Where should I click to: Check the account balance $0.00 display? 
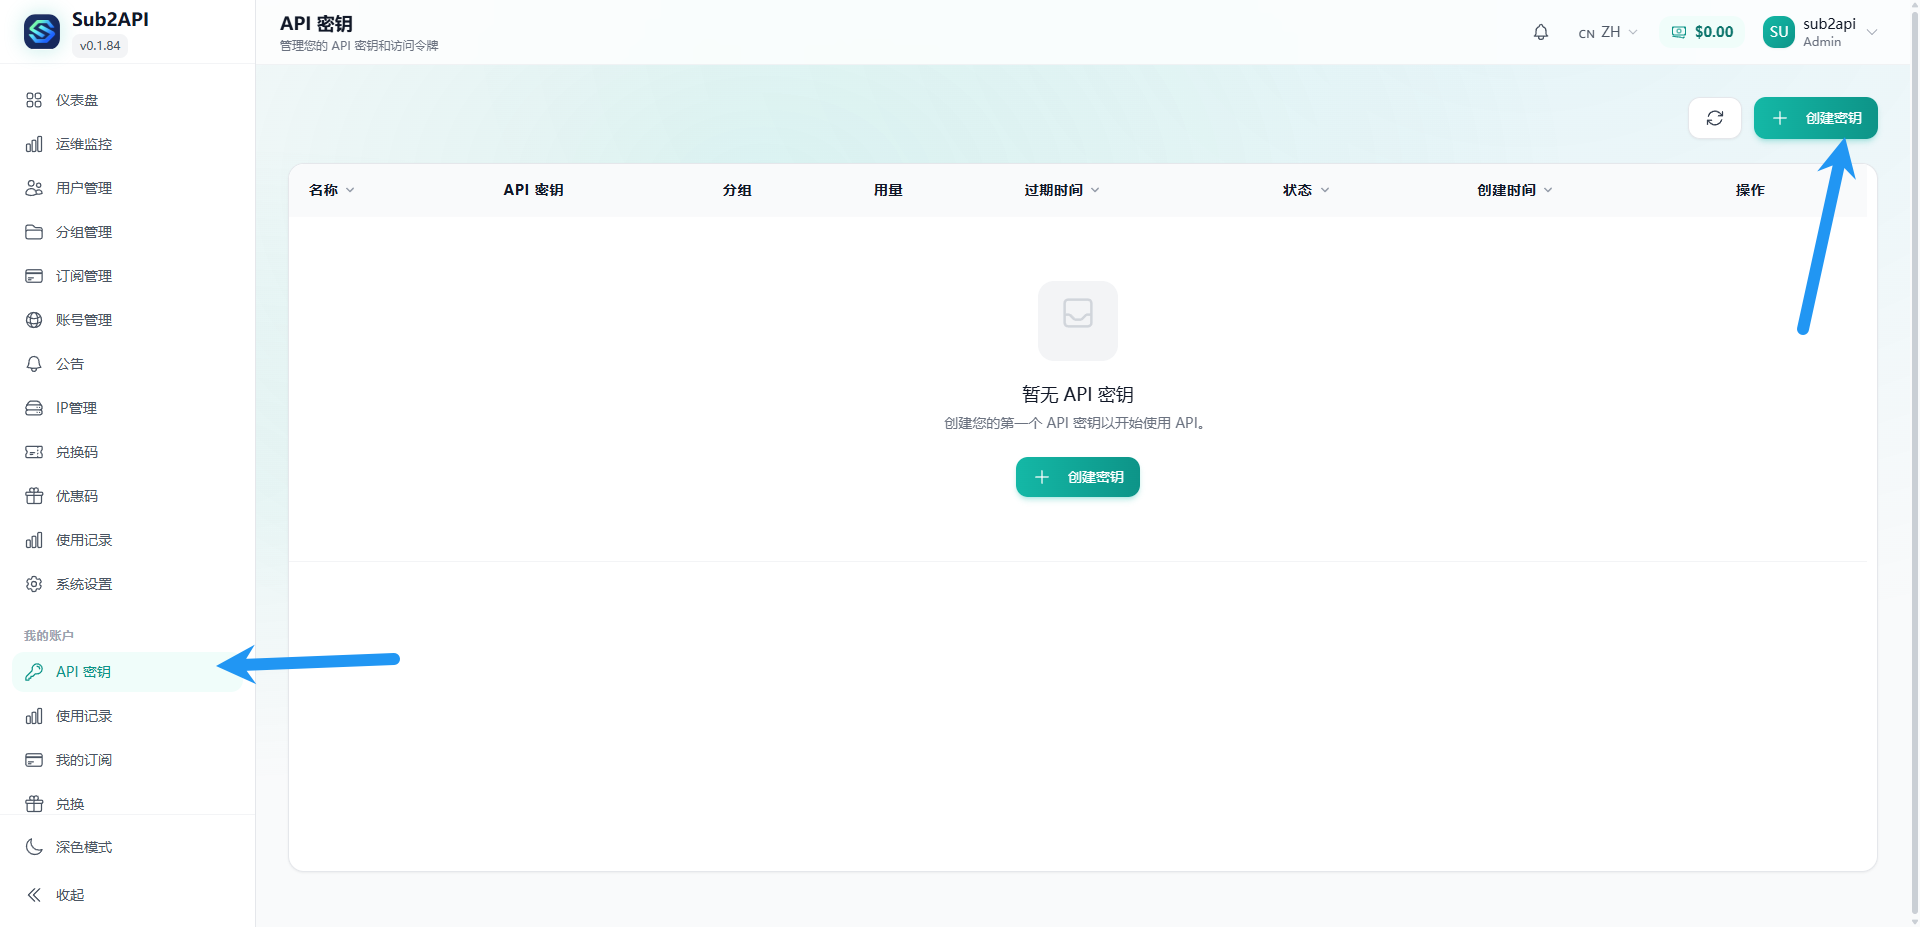(1703, 31)
